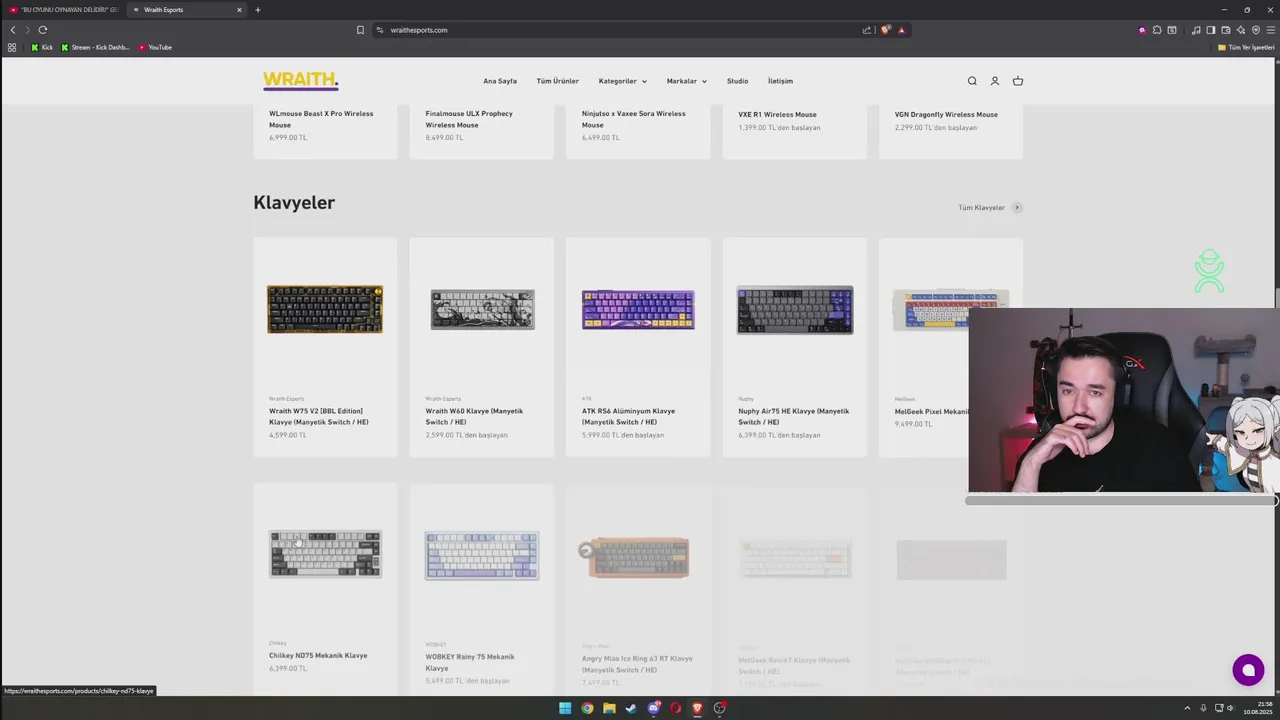Click the WOBKEY Rainy 75 keyboard image

point(482,555)
